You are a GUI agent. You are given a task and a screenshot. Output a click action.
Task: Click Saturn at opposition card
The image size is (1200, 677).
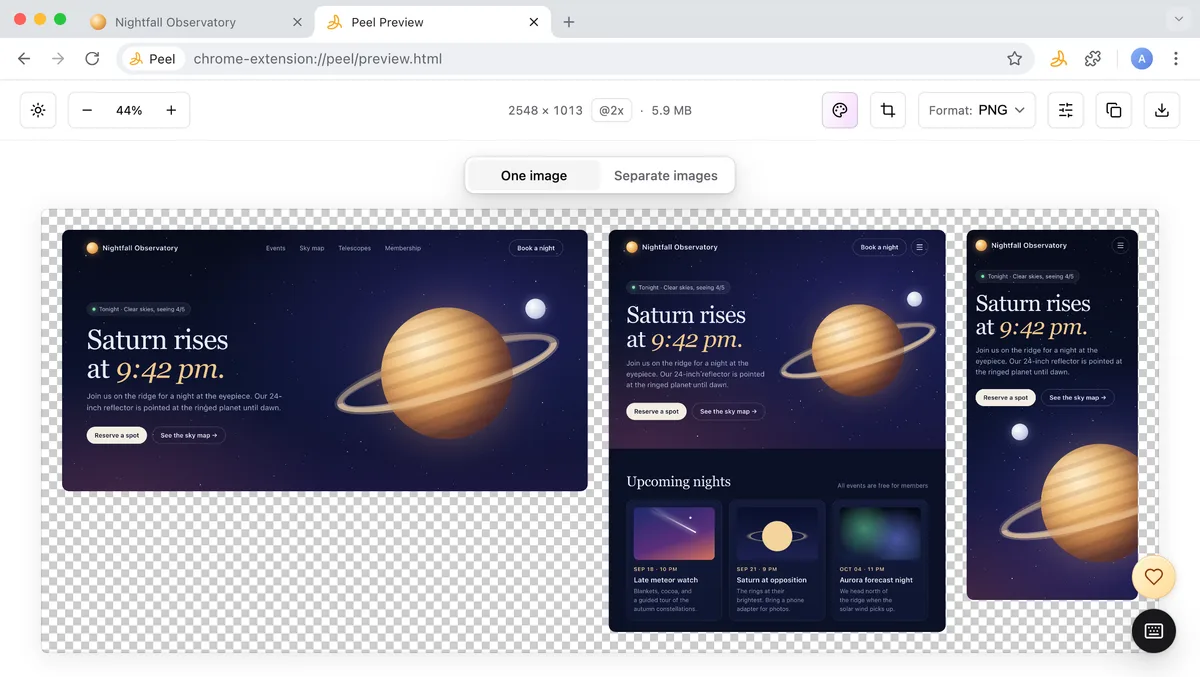pos(777,560)
